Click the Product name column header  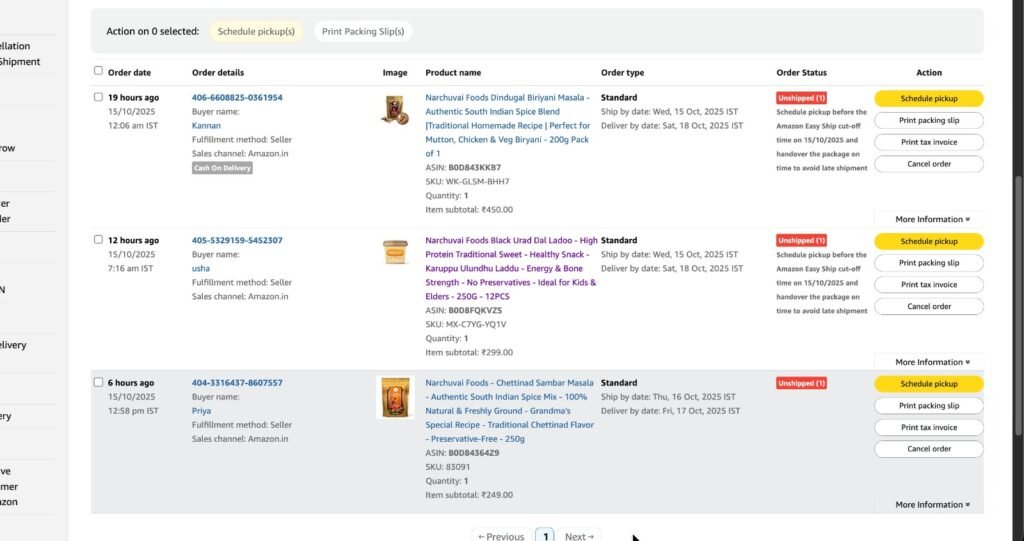[x=453, y=73]
